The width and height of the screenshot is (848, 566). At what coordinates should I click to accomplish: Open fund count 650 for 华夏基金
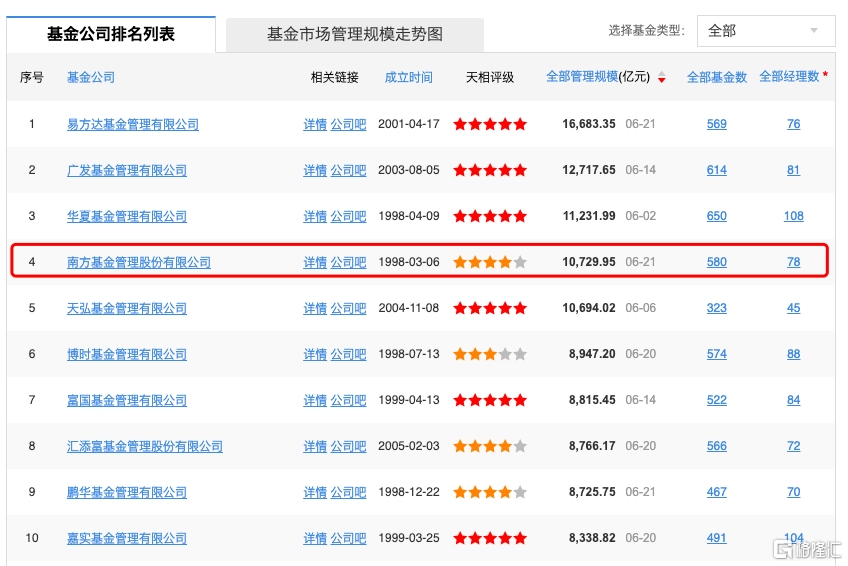pyautogui.click(x=717, y=216)
